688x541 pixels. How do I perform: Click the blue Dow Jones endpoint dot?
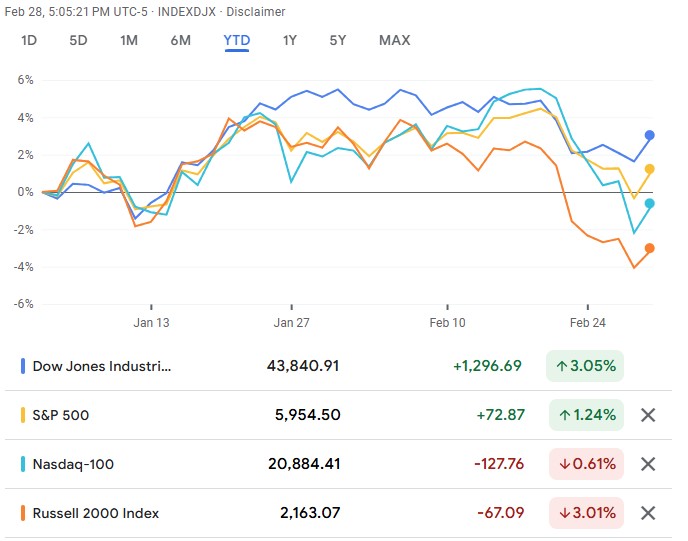point(650,135)
